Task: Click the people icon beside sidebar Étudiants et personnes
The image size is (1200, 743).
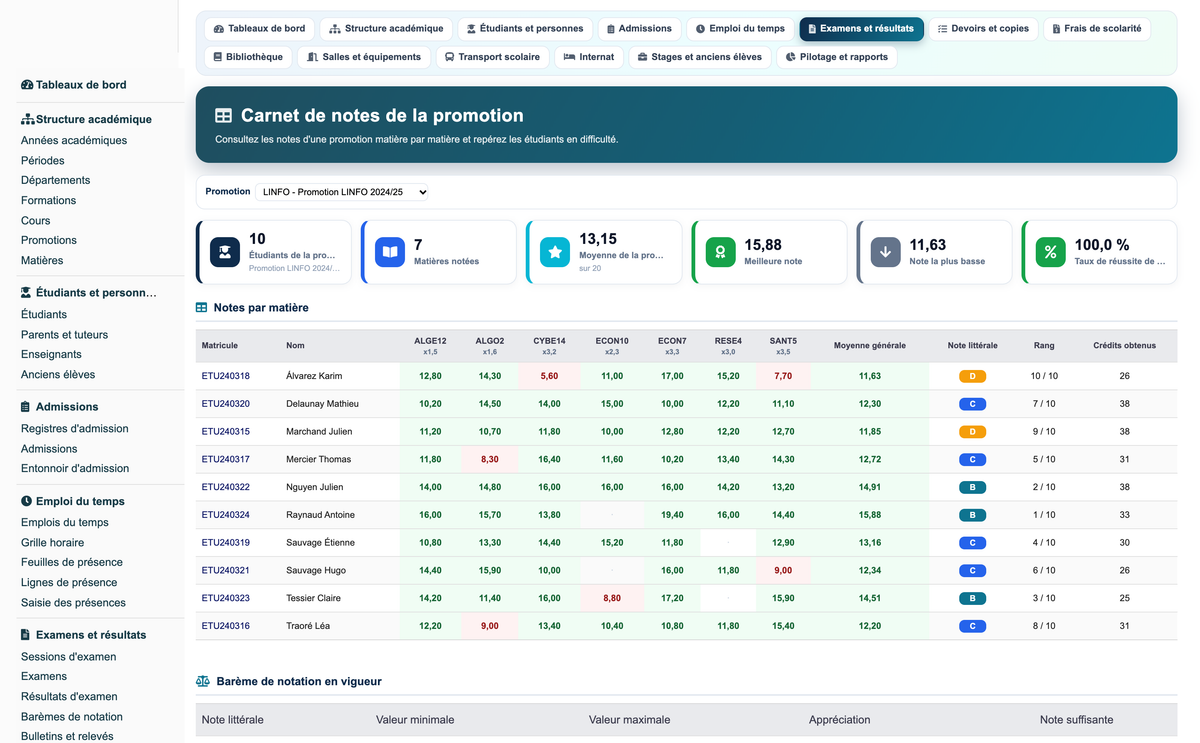Action: (x=27, y=293)
